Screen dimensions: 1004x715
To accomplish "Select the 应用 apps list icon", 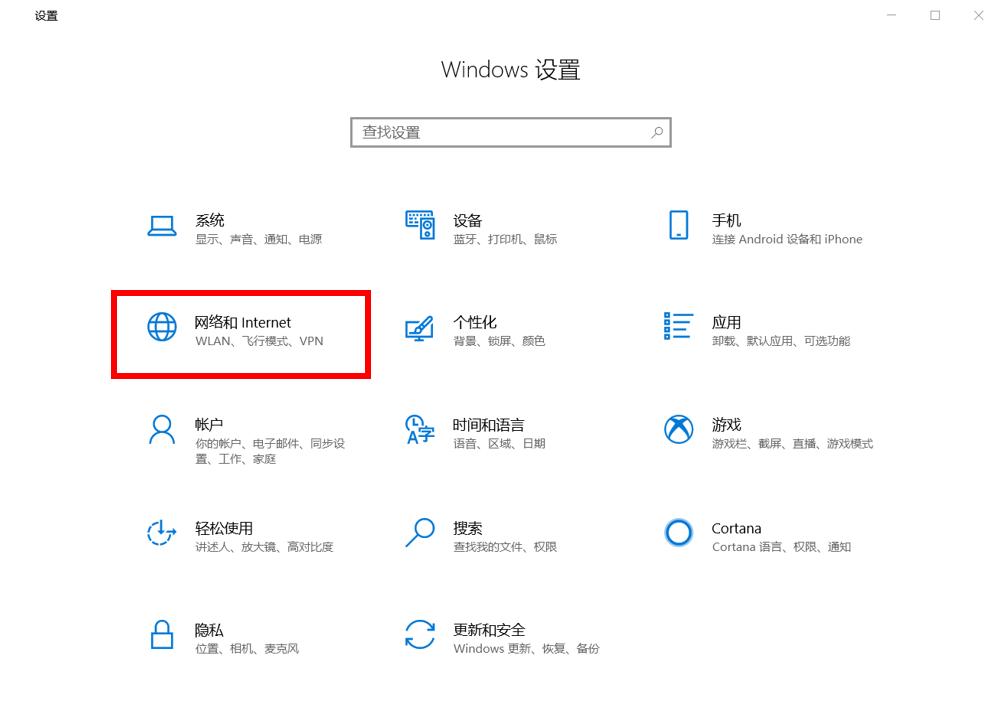I will pyautogui.click(x=678, y=328).
